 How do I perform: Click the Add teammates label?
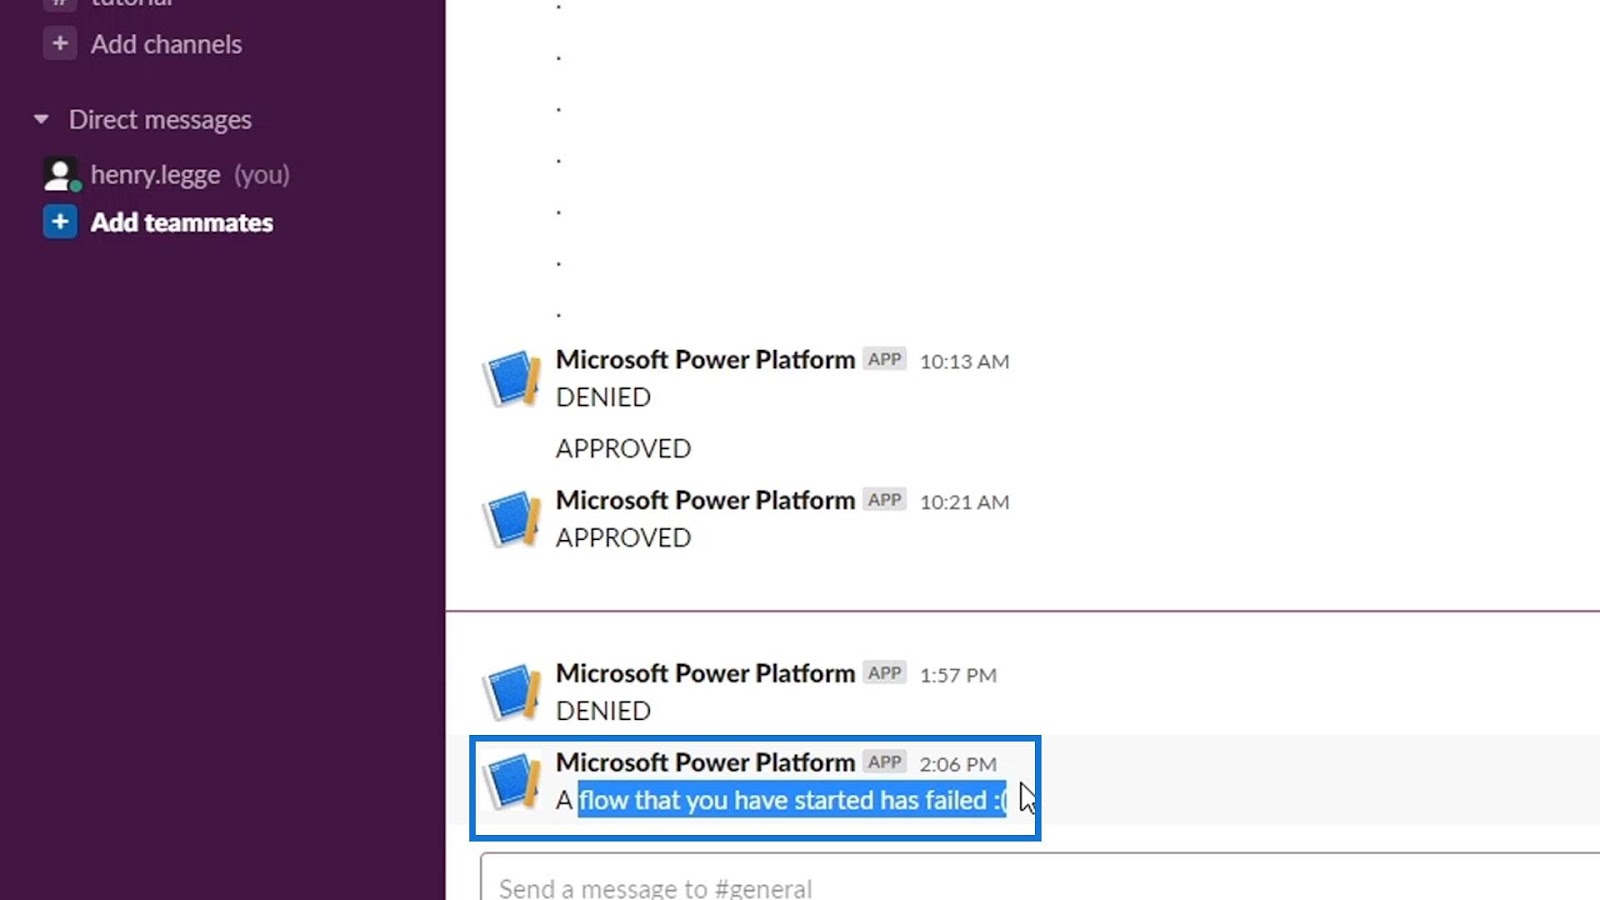(x=182, y=222)
